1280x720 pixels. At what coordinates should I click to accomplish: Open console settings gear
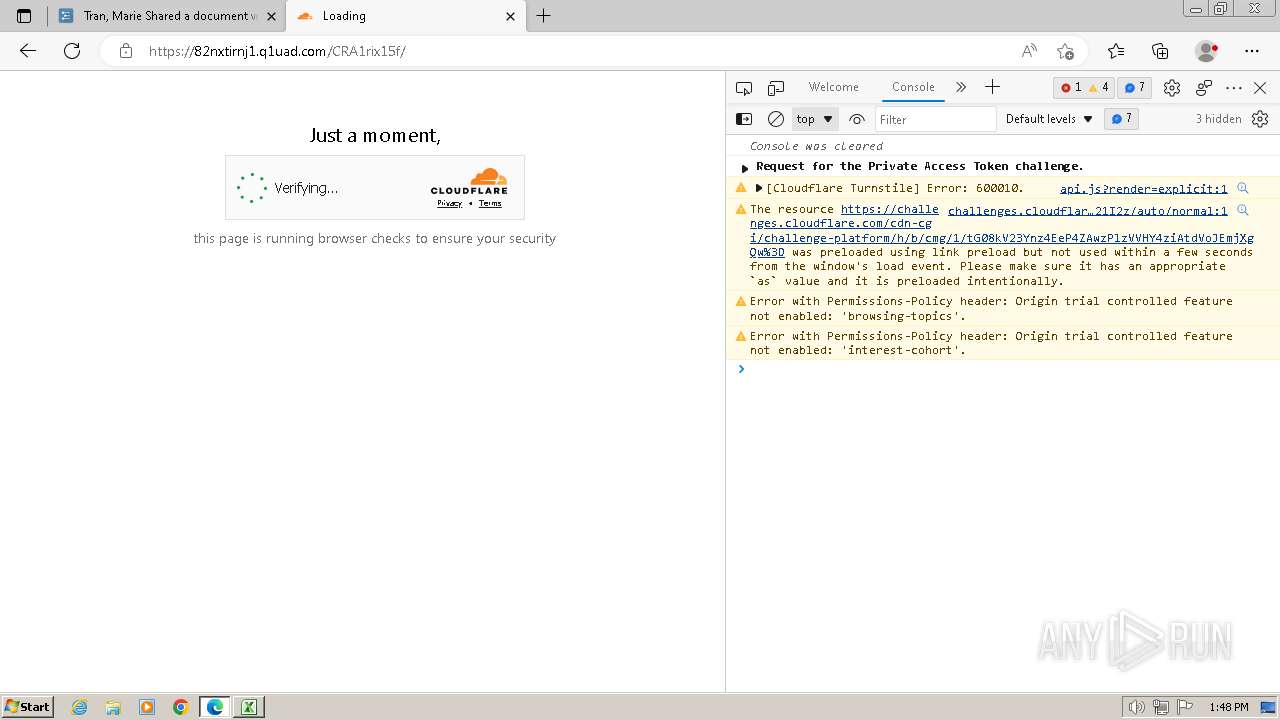(1260, 119)
